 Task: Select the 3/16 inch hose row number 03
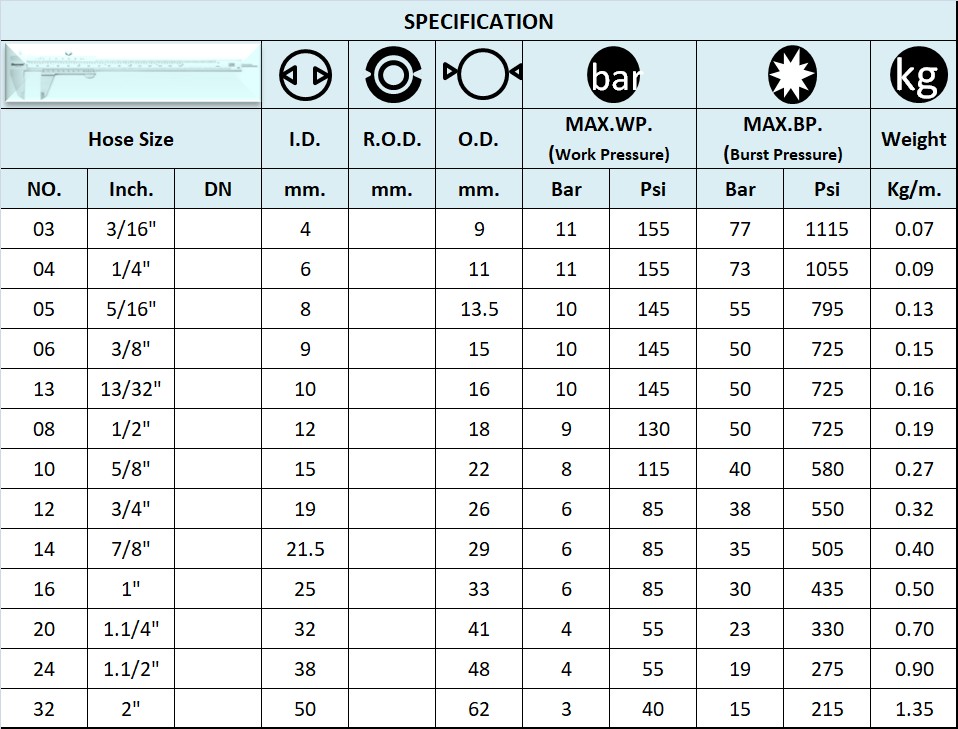click(x=44, y=228)
